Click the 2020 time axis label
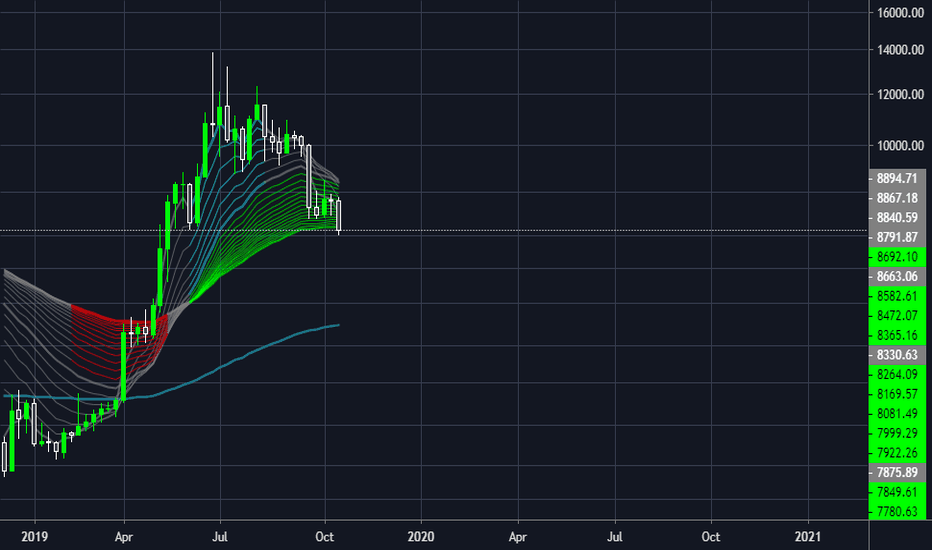Viewport: 932px width, 550px height. tap(421, 537)
